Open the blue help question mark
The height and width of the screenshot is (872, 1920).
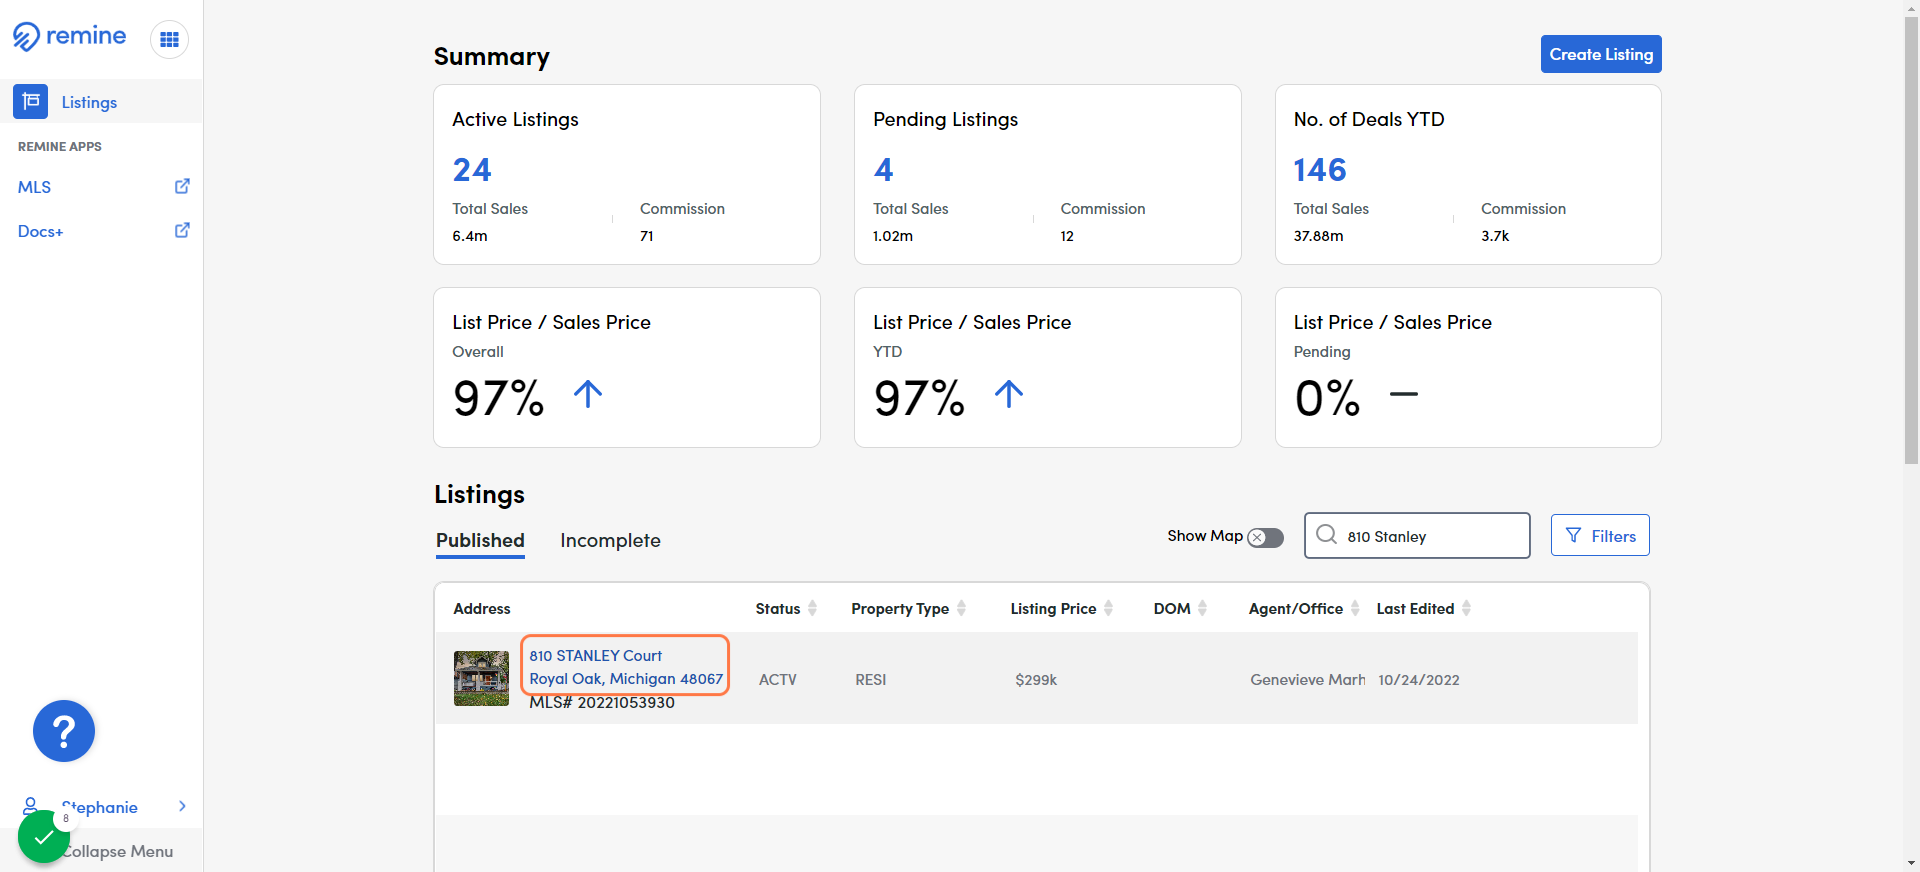pos(64,731)
